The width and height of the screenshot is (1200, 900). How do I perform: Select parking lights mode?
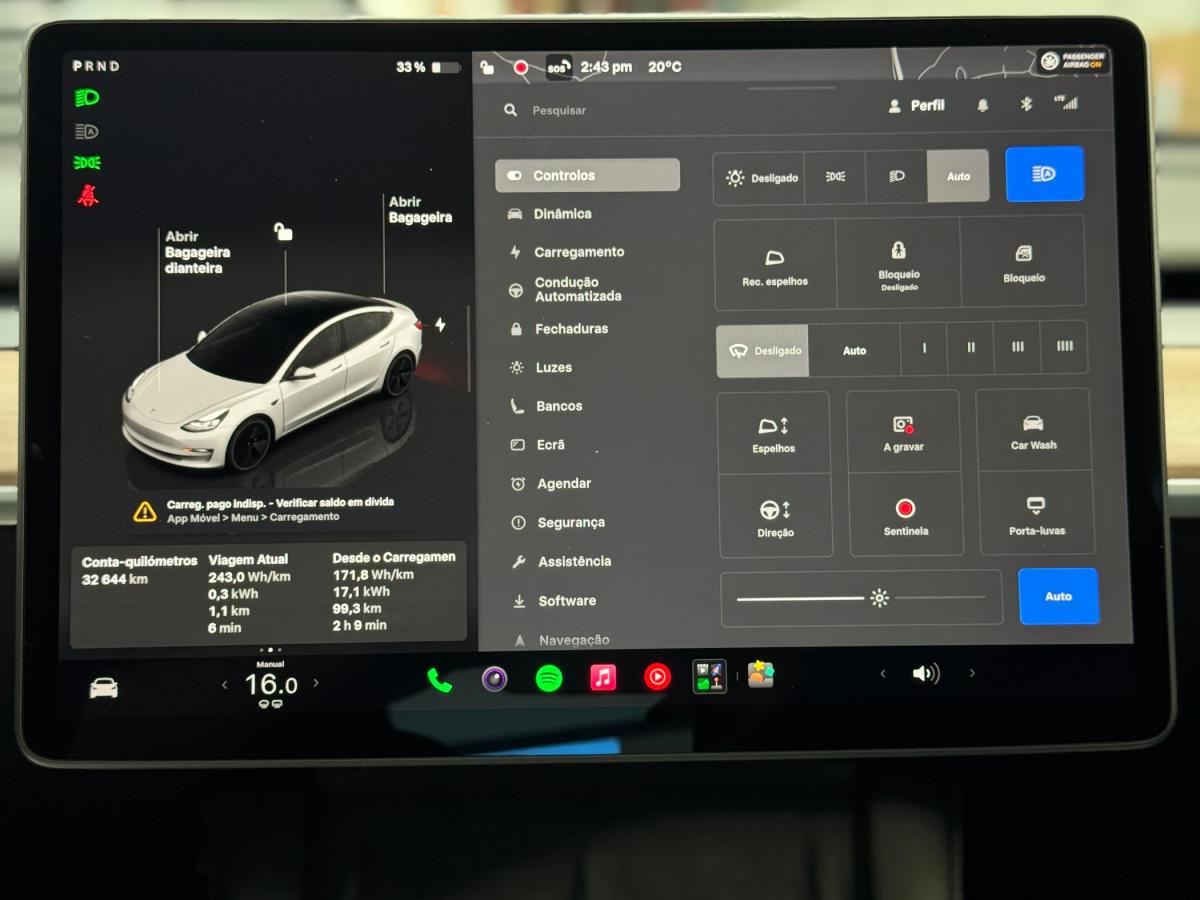coord(835,176)
